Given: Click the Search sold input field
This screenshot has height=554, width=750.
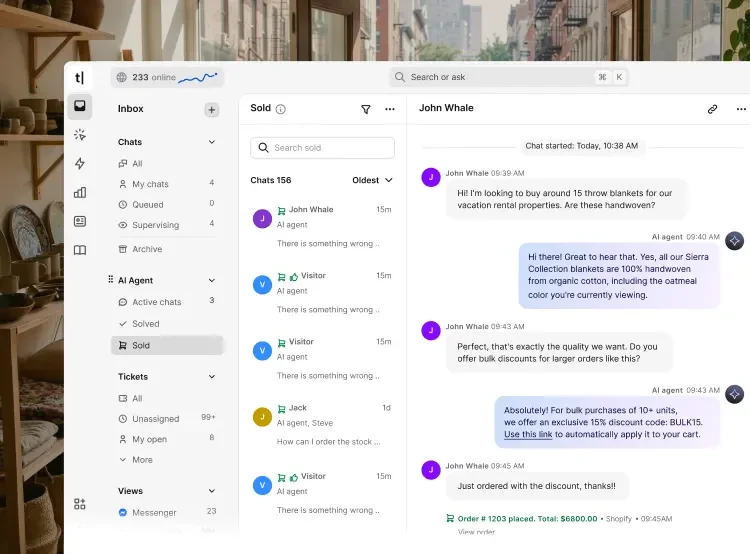Looking at the screenshot, I should click(322, 147).
